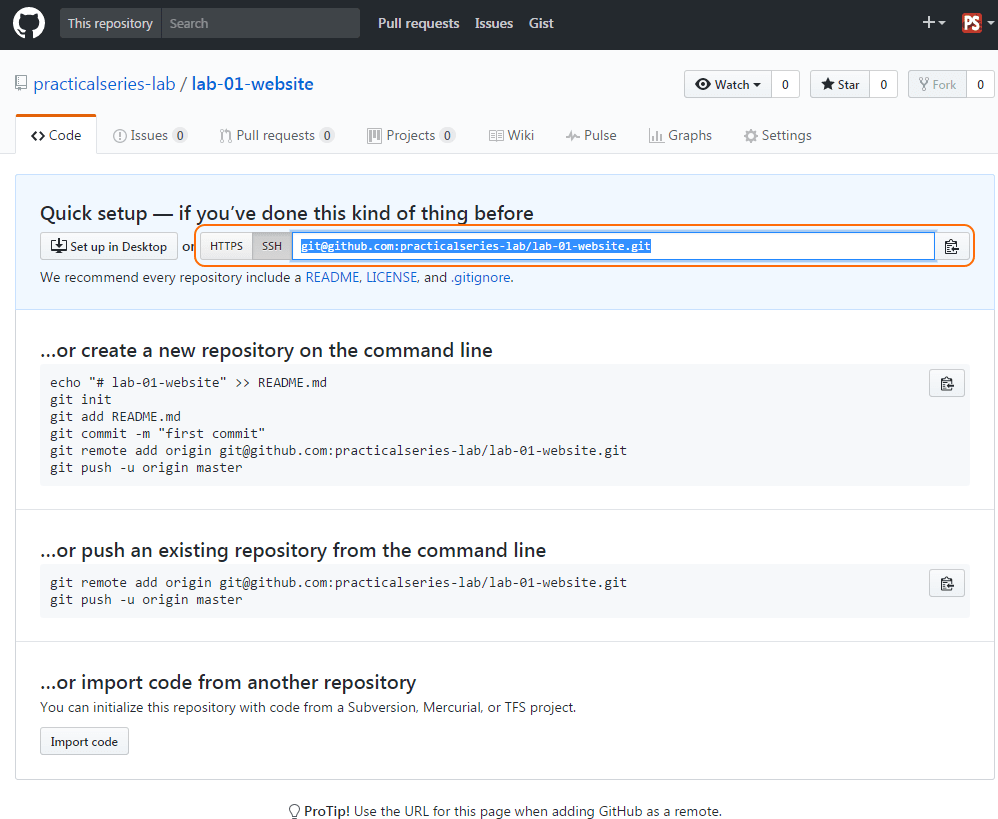Switch clone URL to SSH
Viewport: 998px width, 819px height.
click(272, 246)
